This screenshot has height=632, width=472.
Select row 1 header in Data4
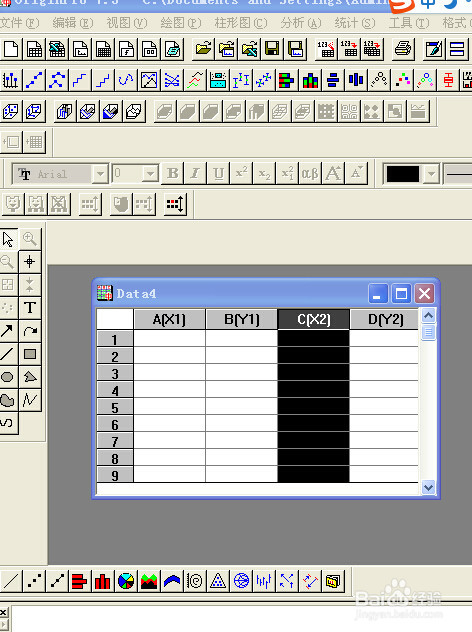(115, 339)
